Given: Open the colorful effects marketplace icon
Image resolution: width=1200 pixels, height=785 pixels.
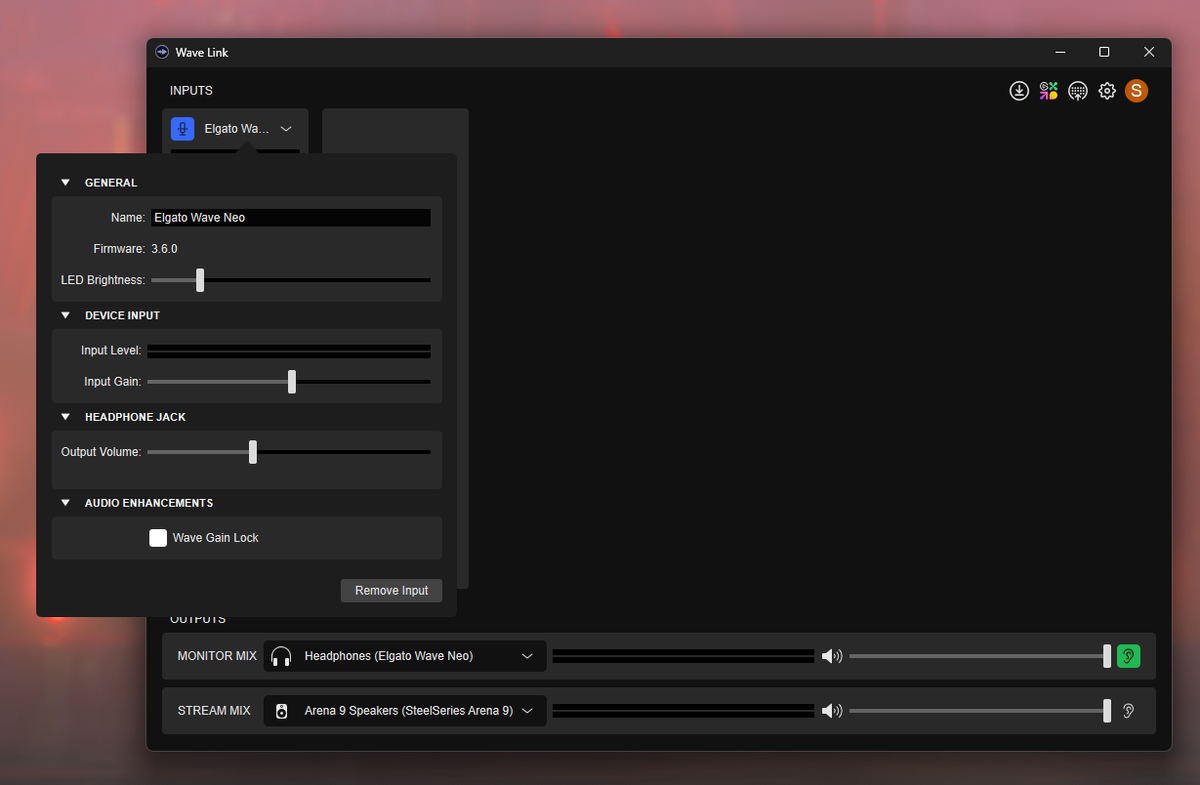Looking at the screenshot, I should (1048, 91).
